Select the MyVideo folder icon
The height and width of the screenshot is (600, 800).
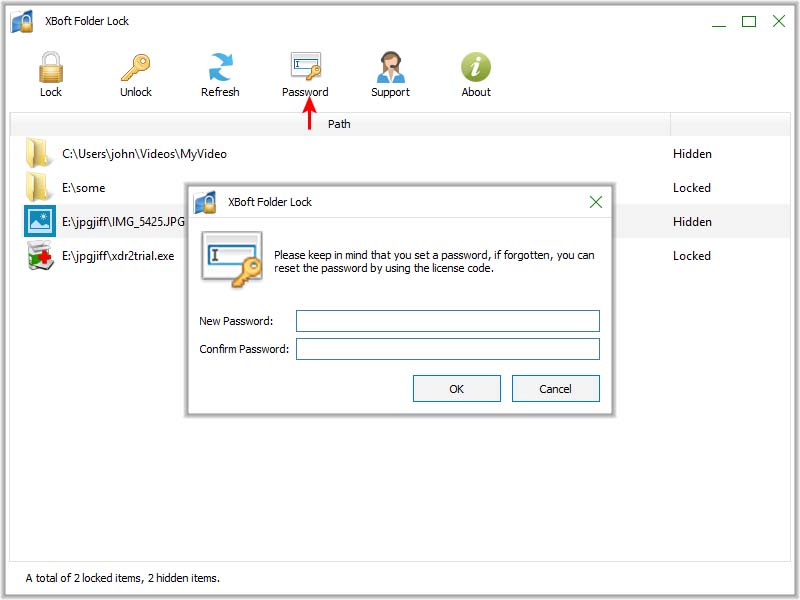point(39,153)
